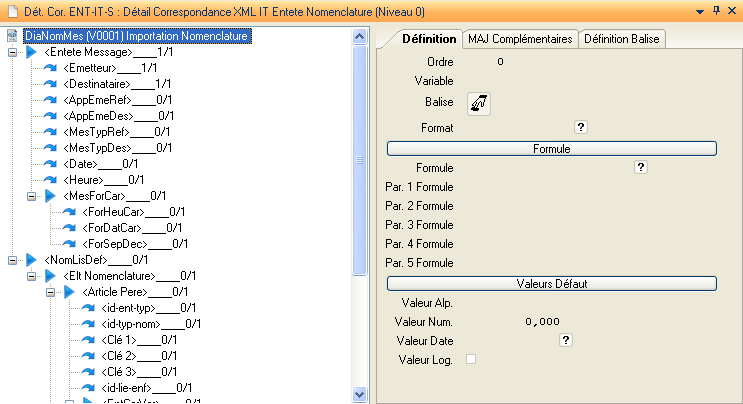Viewport: 743px width, 404px height.
Task: Click the help icon next to Valeur Date
Action: [x=565, y=341]
